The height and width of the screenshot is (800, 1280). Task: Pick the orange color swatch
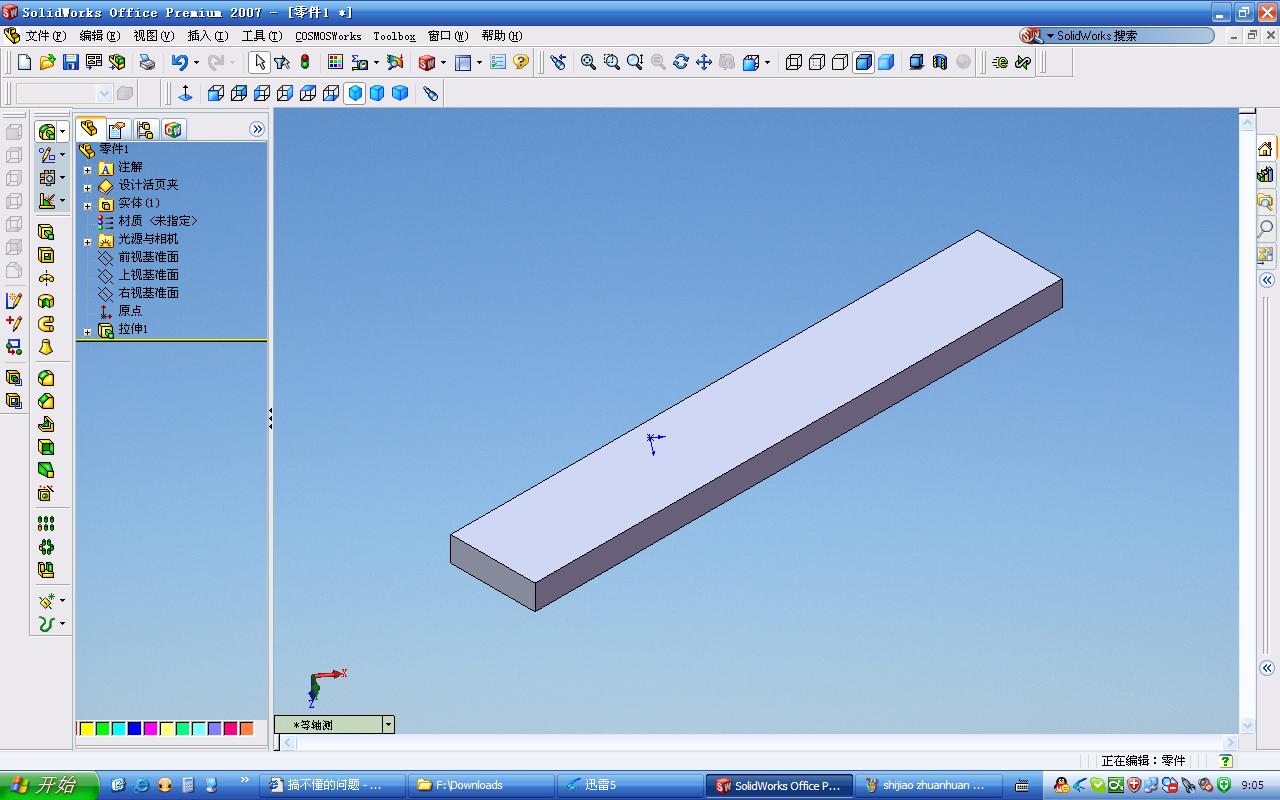(x=247, y=729)
